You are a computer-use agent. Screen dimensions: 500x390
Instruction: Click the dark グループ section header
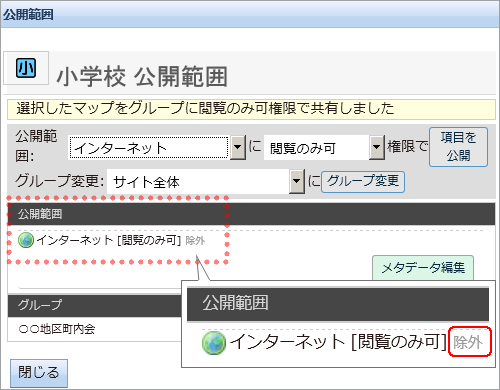[94, 305]
